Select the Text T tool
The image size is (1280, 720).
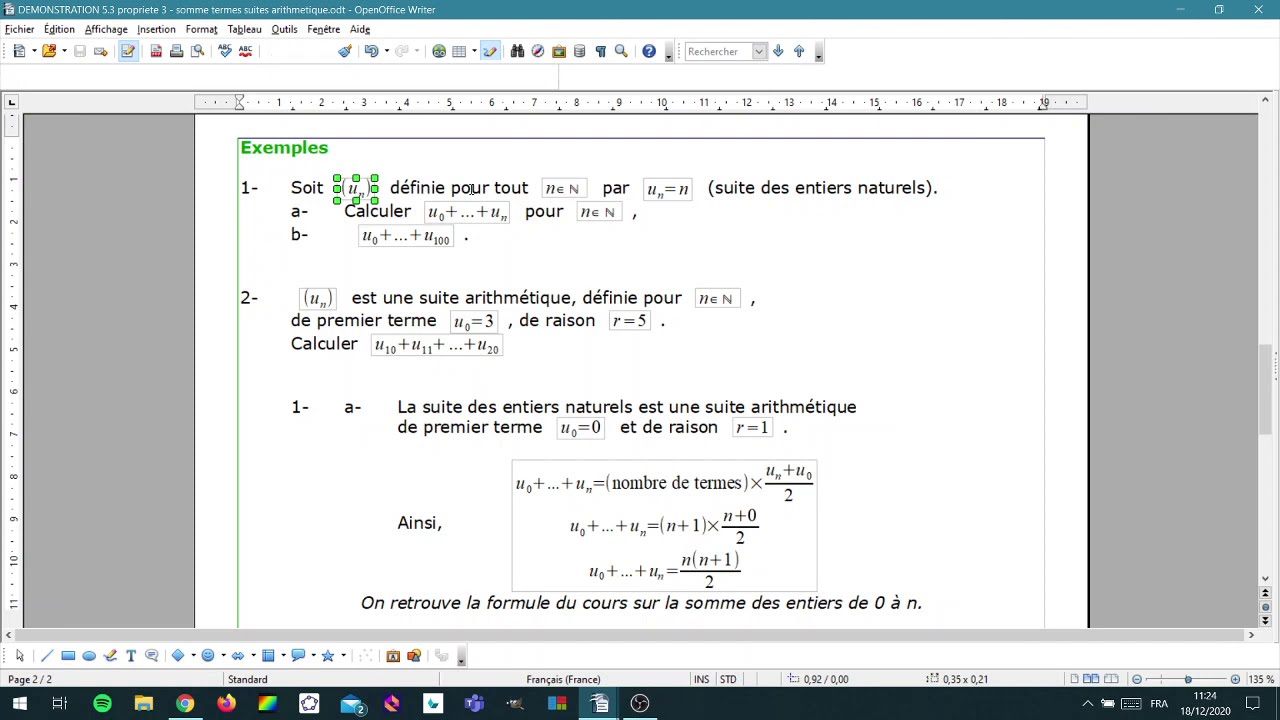[x=131, y=656]
